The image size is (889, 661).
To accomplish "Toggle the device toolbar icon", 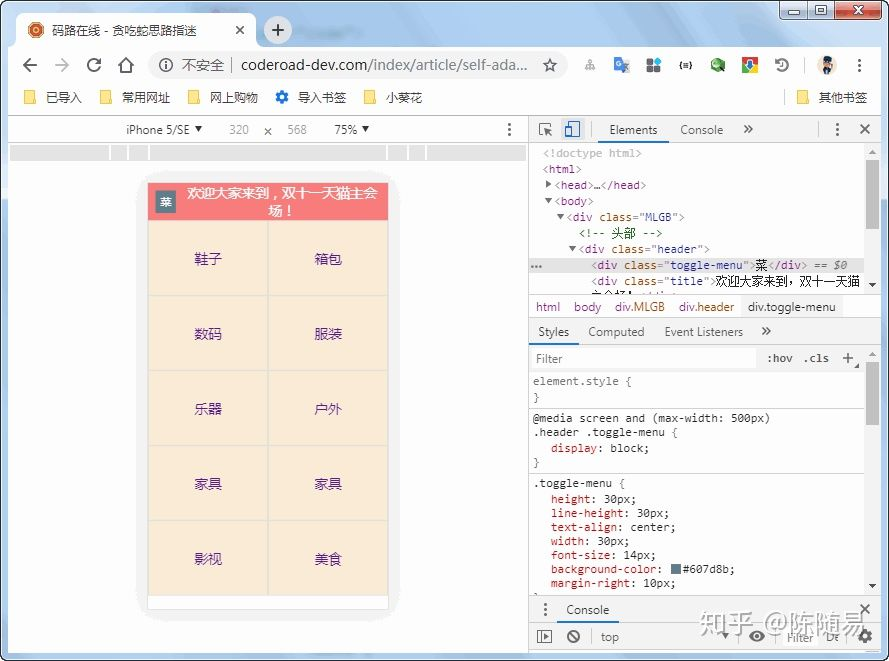I will coord(571,130).
